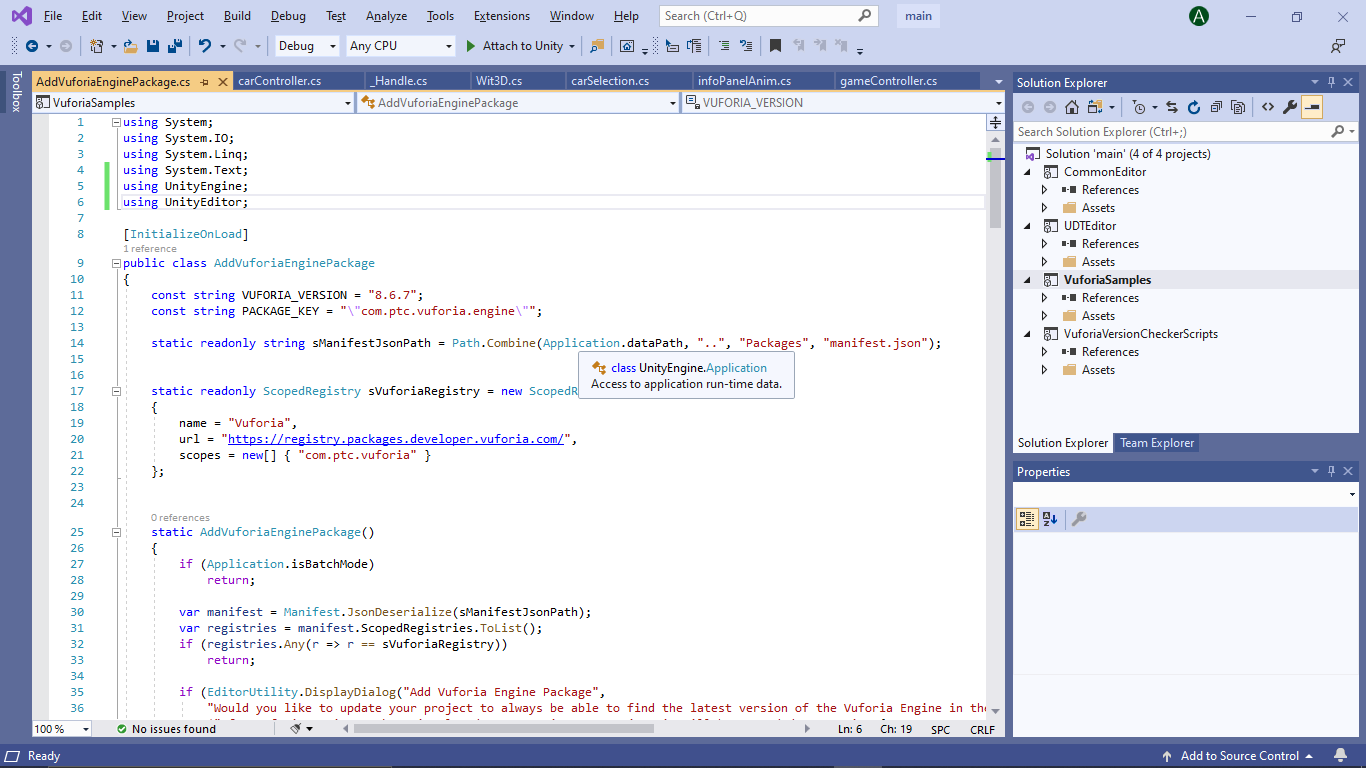Collapse the using directives block
The height and width of the screenshot is (768, 1366).
(116, 122)
